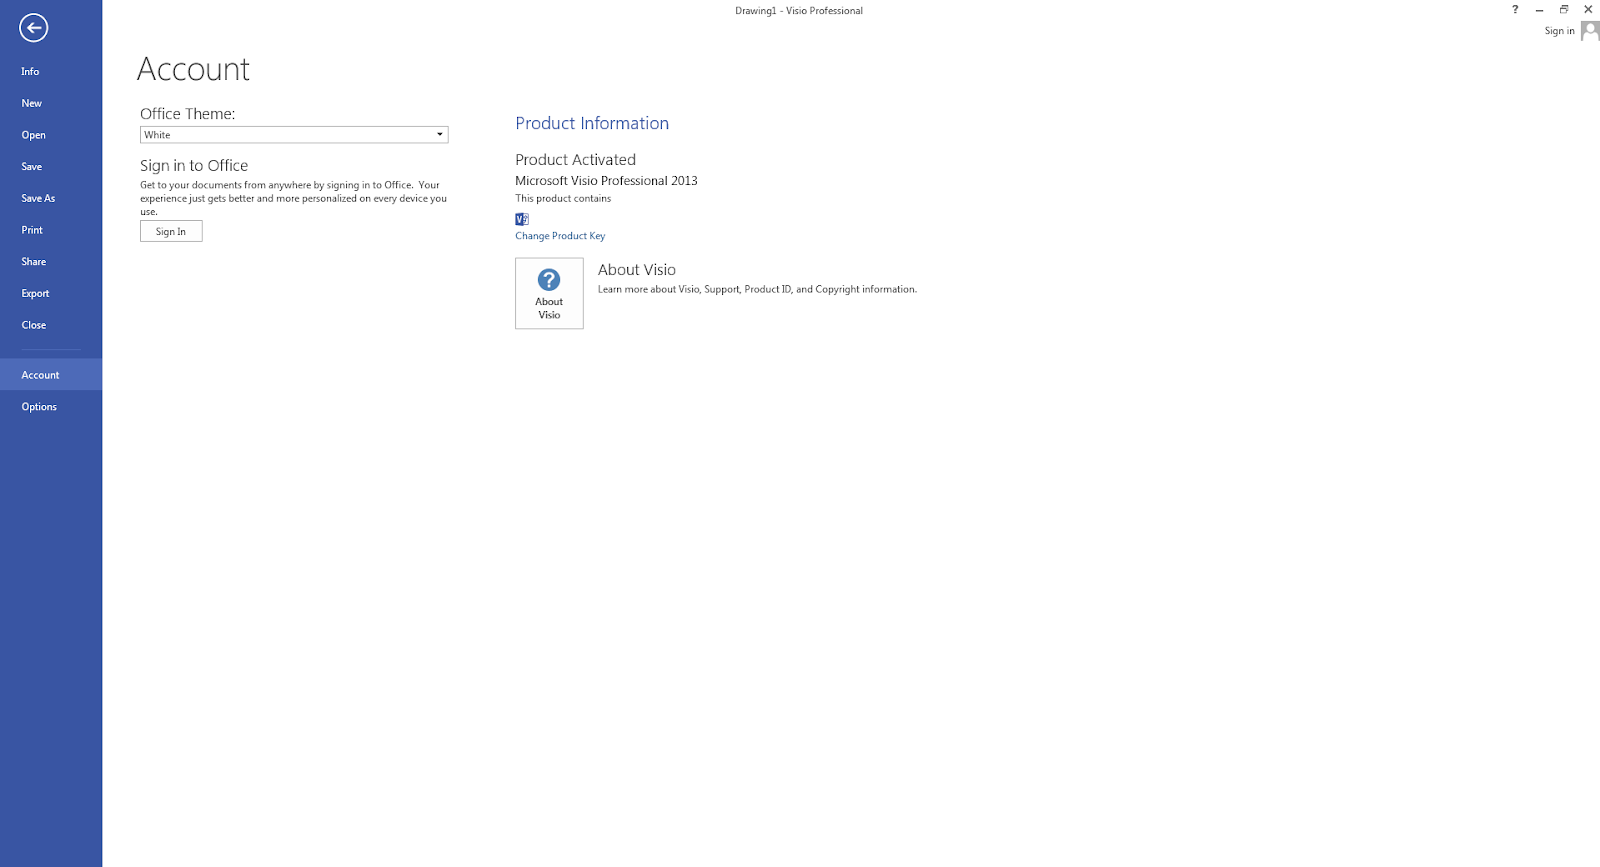Click the About Visio heading text
Image resolution: width=1600 pixels, height=867 pixels.
coord(637,270)
